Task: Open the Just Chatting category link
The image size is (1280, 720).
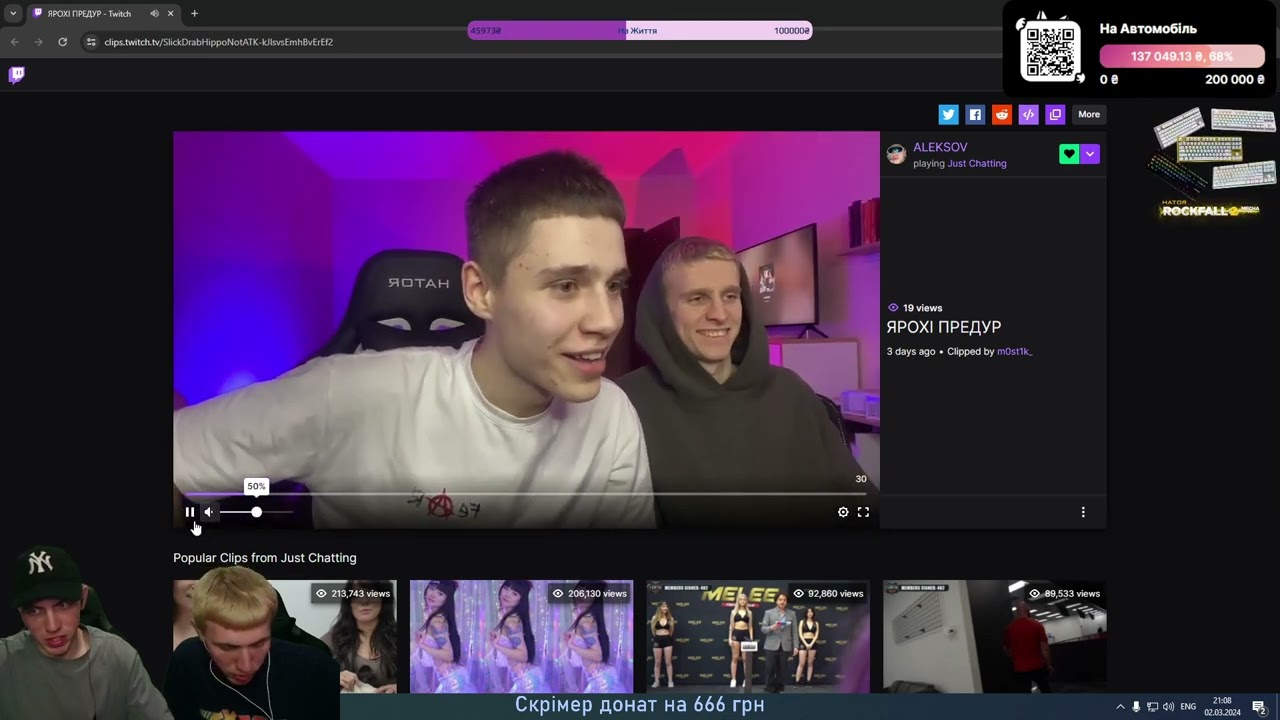Action: (x=977, y=163)
